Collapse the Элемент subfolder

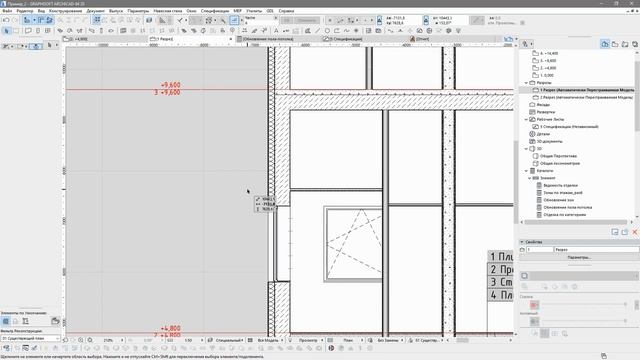(x=529, y=178)
